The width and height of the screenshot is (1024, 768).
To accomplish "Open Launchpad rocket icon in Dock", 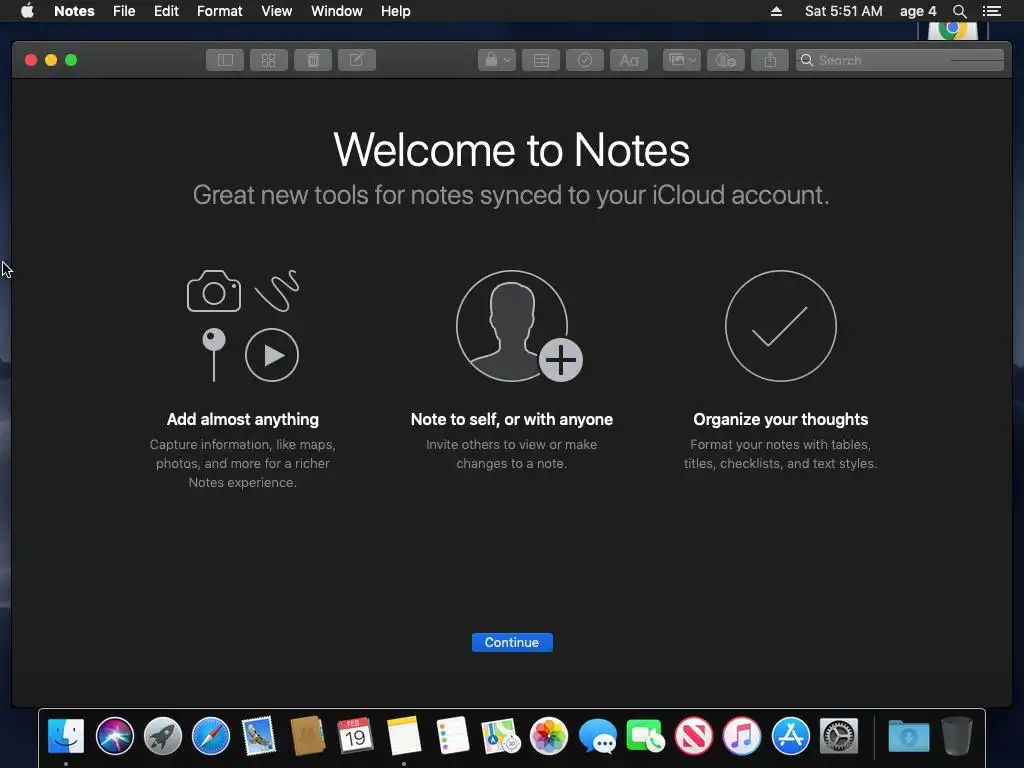I will point(163,736).
